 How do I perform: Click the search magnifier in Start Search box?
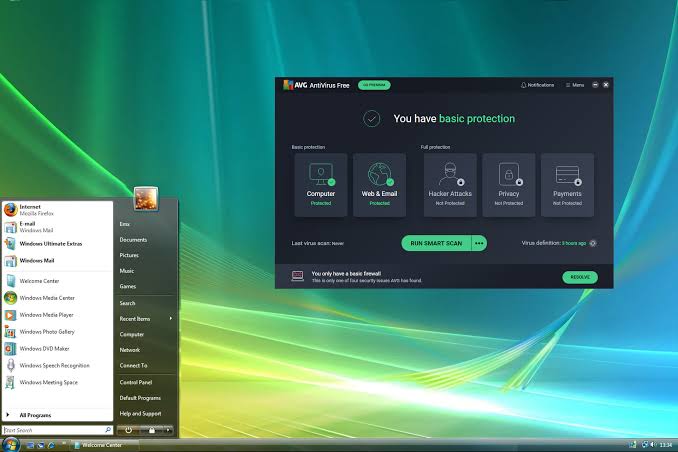108,430
